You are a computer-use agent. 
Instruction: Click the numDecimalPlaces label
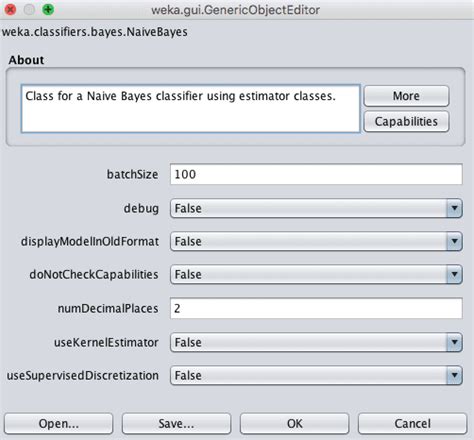pyautogui.click(x=108, y=309)
